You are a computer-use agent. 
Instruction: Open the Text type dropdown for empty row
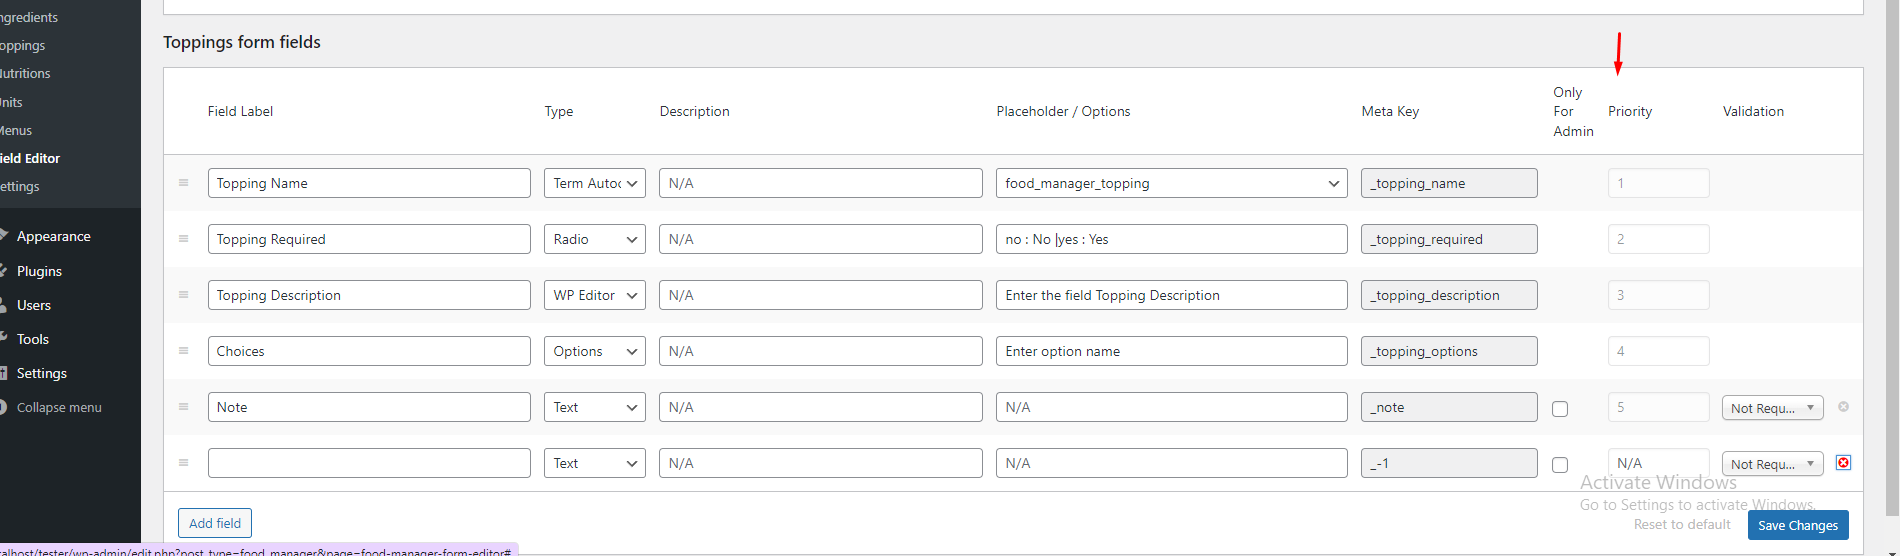595,463
